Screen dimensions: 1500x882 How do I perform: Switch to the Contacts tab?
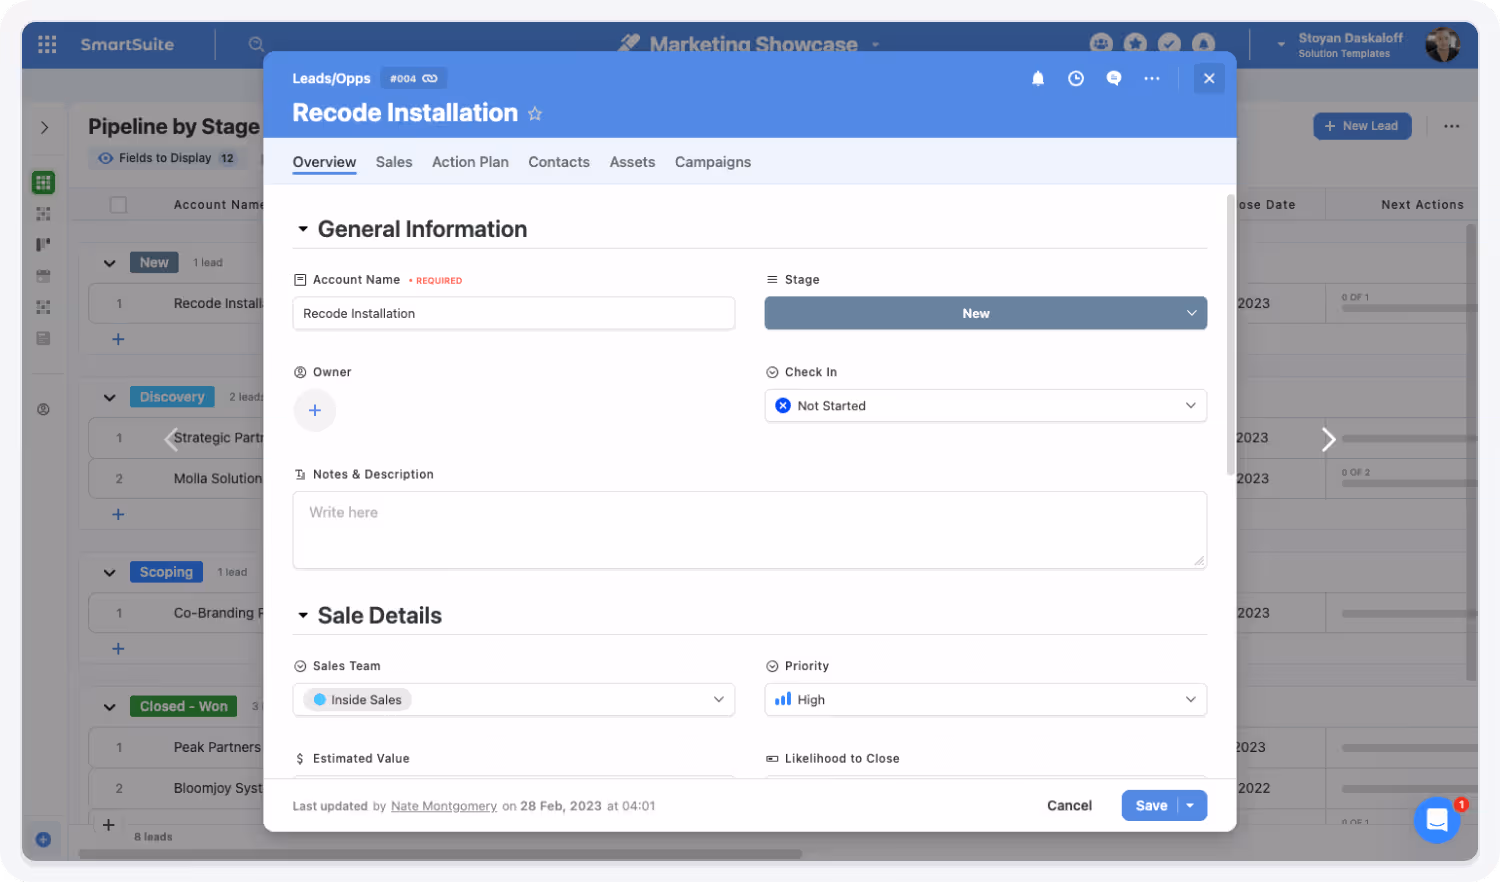[x=559, y=162]
